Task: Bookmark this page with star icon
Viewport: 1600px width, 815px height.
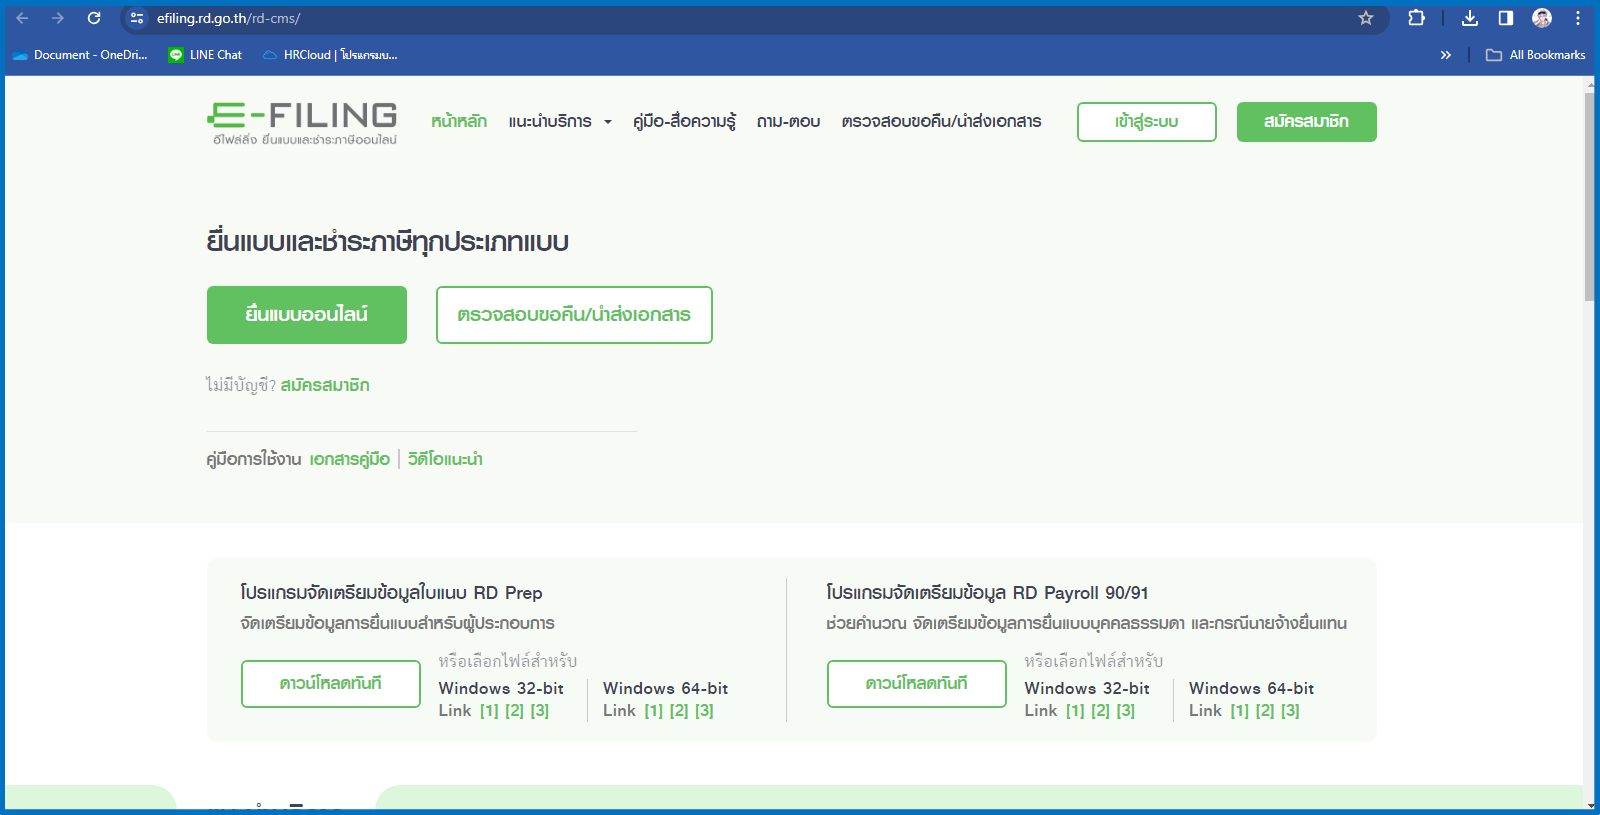Action: (1366, 18)
